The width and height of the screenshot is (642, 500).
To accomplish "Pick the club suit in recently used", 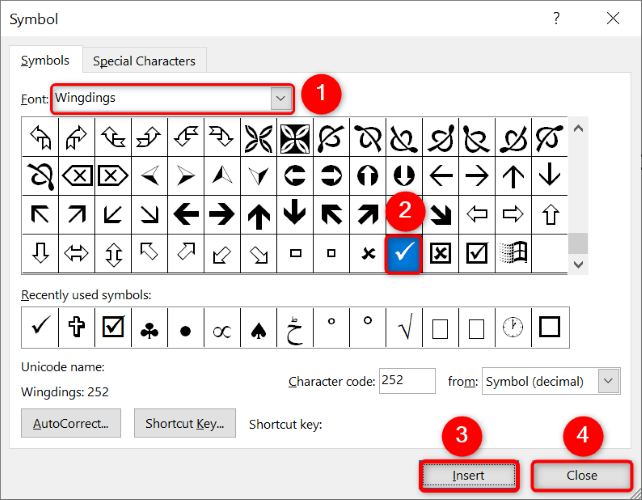I will pos(149,328).
